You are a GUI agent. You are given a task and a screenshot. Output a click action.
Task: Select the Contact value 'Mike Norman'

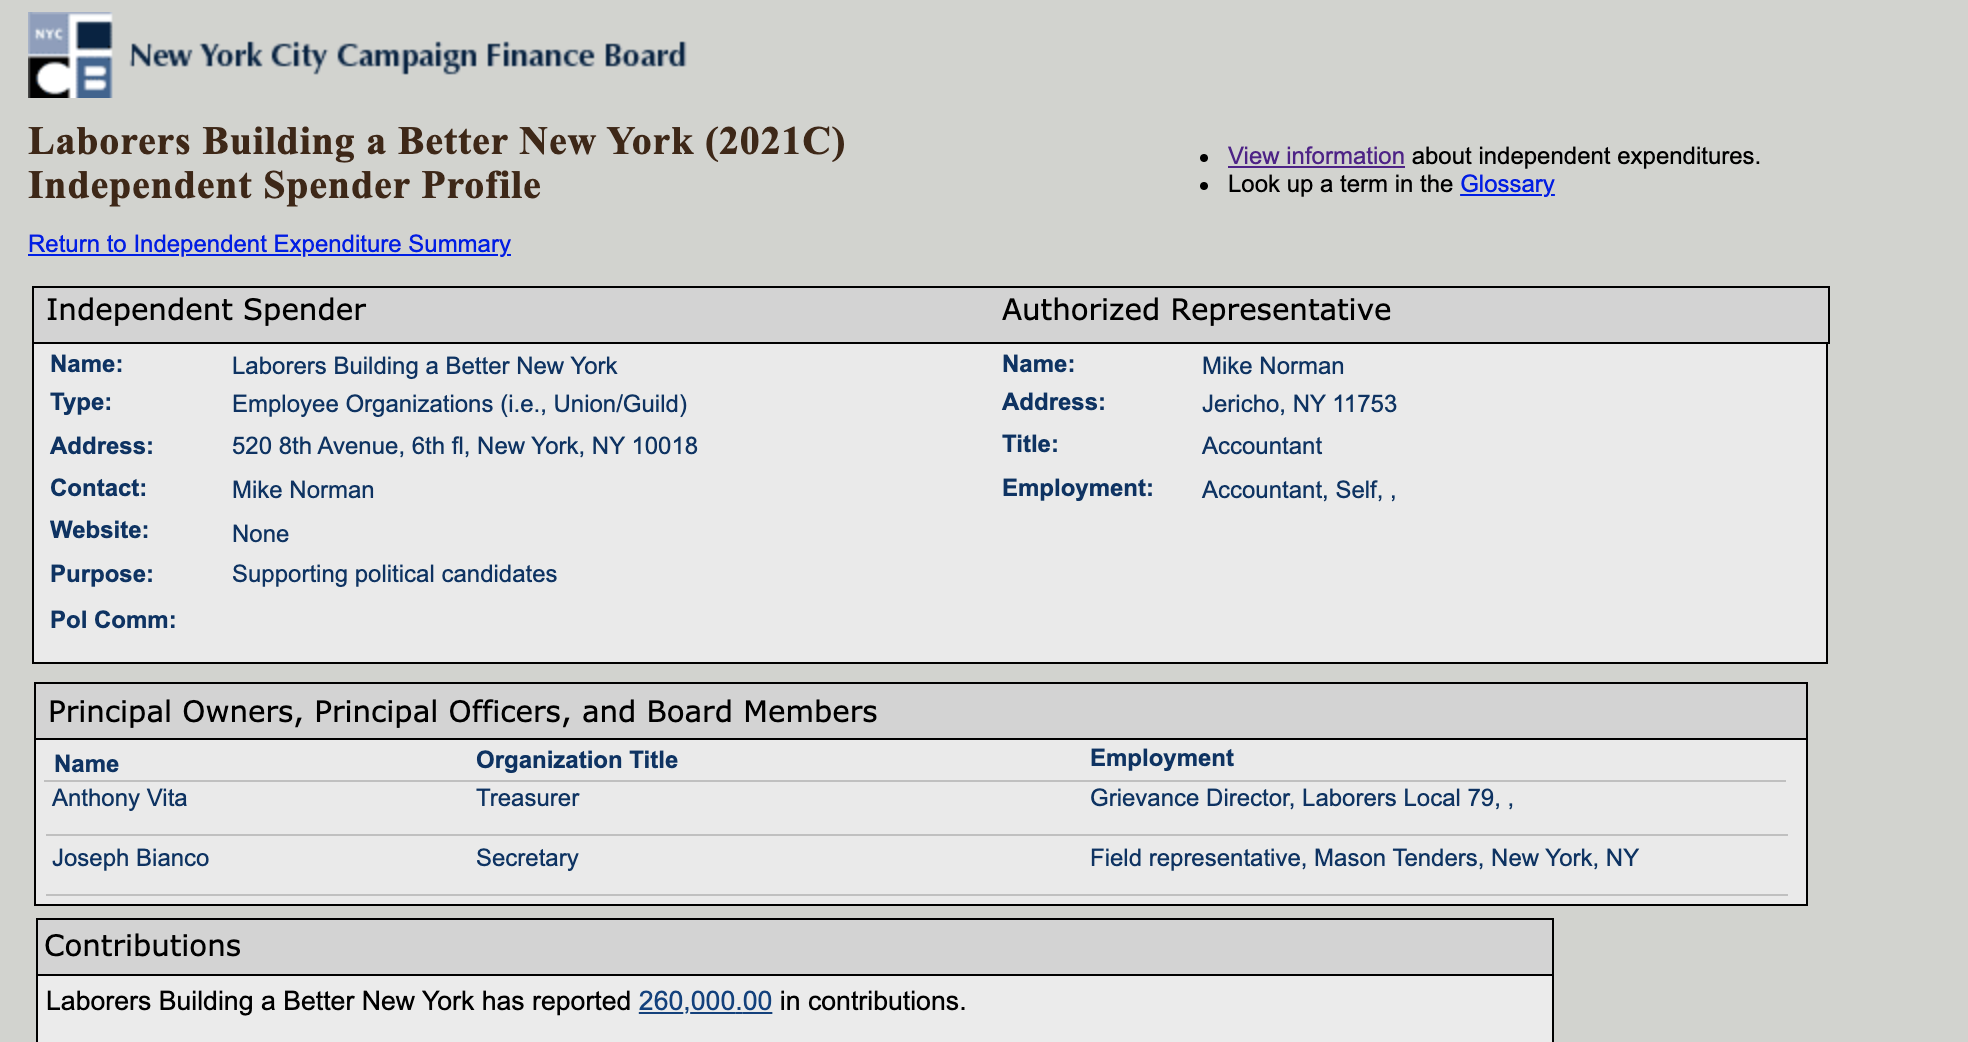click(x=303, y=490)
